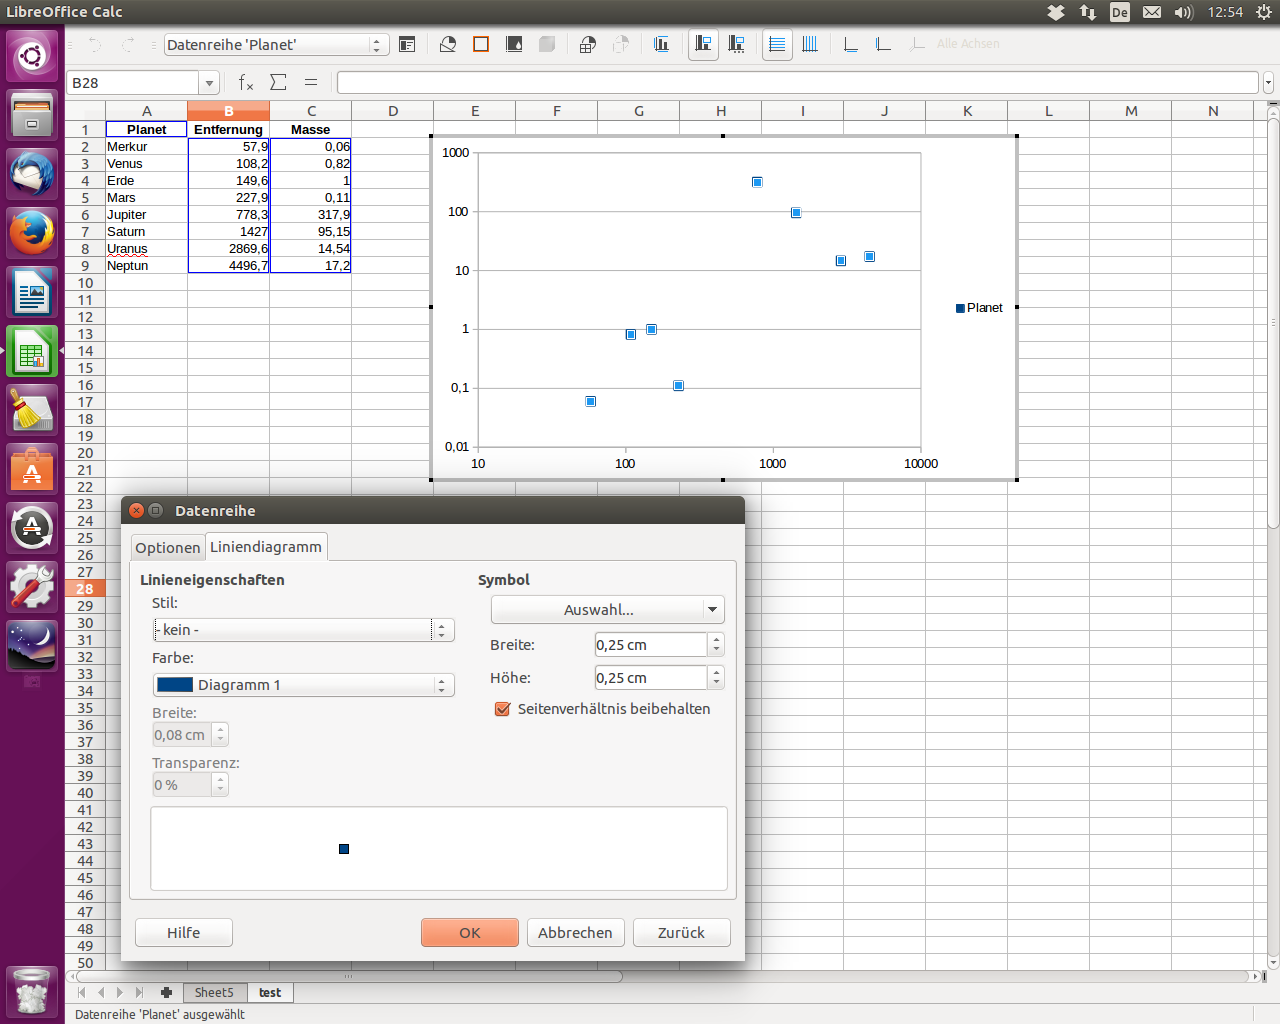This screenshot has width=1280, height=1024.
Task: Open the Farbe Diagramm 1 color dropdown
Action: (441, 685)
